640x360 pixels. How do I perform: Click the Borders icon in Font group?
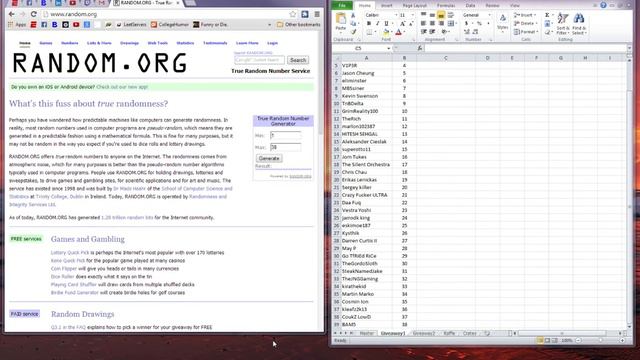[x=369, y=32]
